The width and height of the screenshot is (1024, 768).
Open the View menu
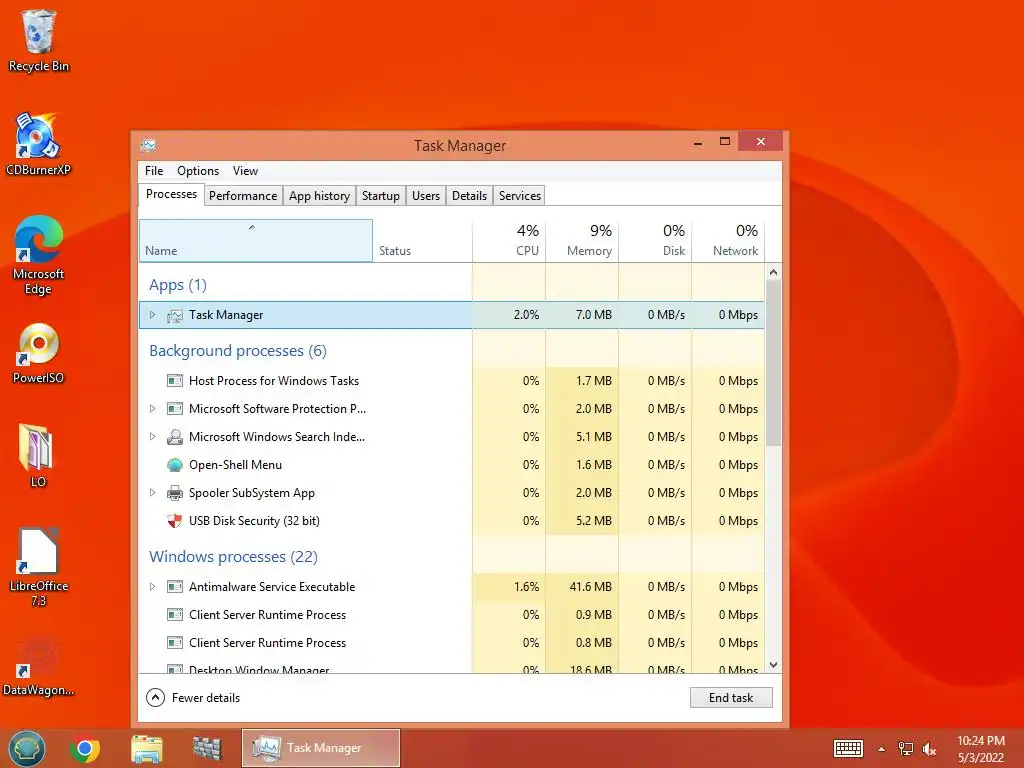[246, 171]
